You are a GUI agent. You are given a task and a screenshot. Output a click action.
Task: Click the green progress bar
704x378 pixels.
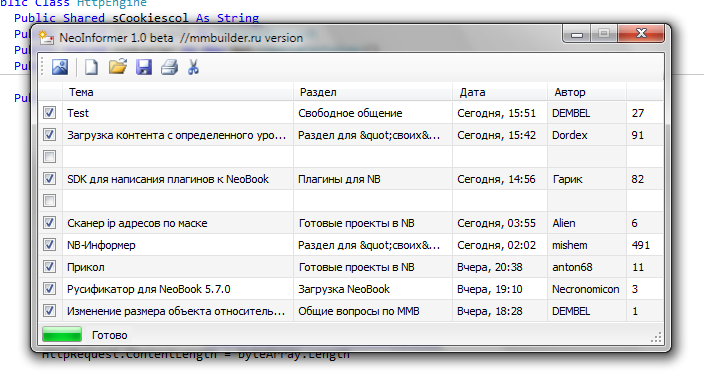click(62, 334)
